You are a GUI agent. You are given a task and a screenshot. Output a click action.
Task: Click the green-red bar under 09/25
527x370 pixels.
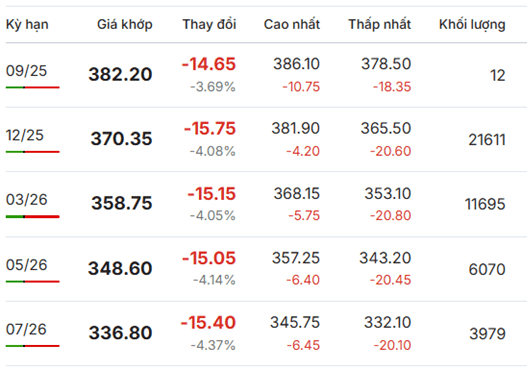point(33,87)
